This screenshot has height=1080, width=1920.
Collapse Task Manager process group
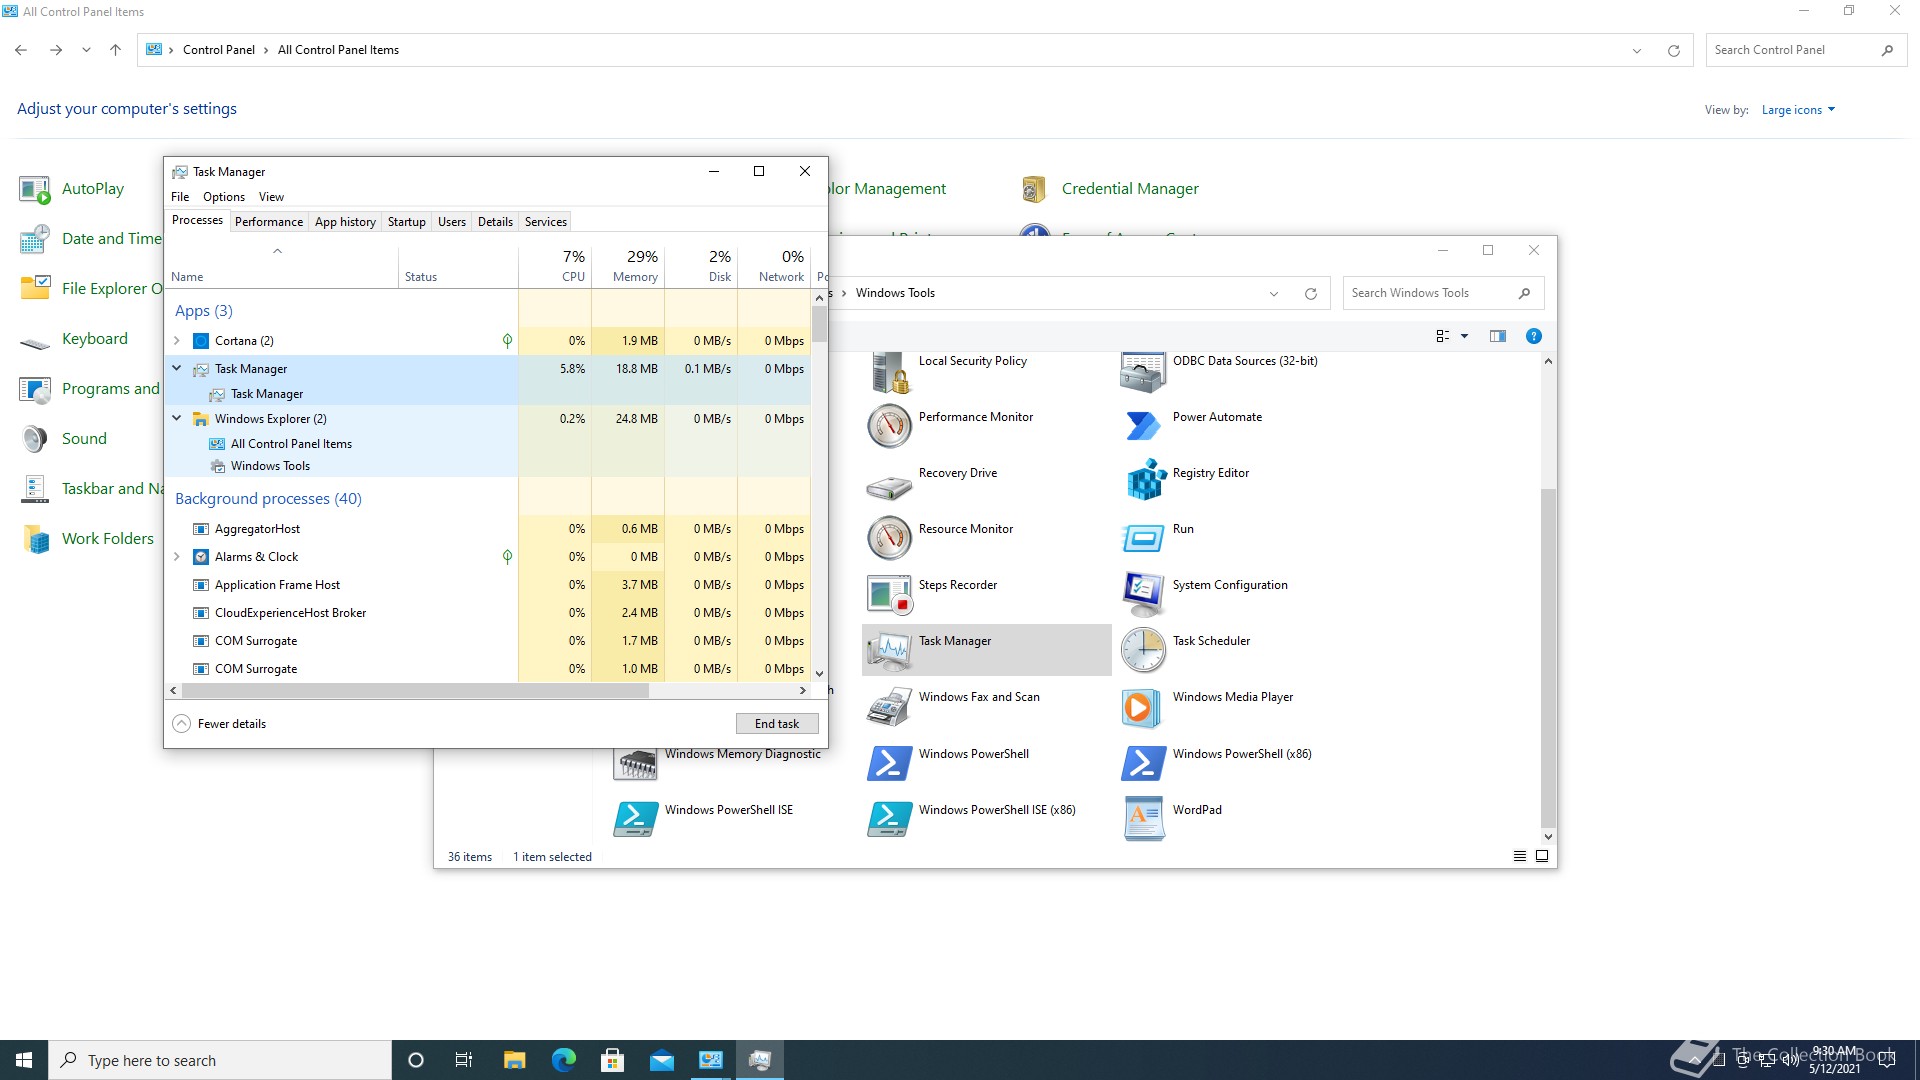[177, 369]
